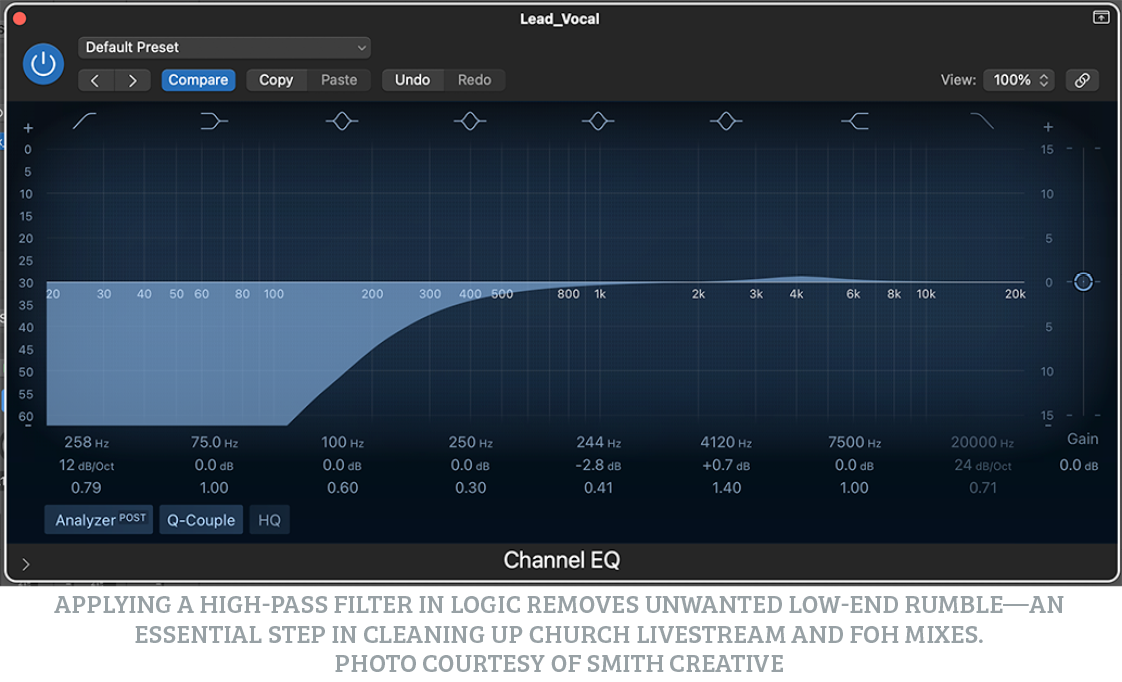
Task: Toggle the high shelf band icon
Action: 854,121
